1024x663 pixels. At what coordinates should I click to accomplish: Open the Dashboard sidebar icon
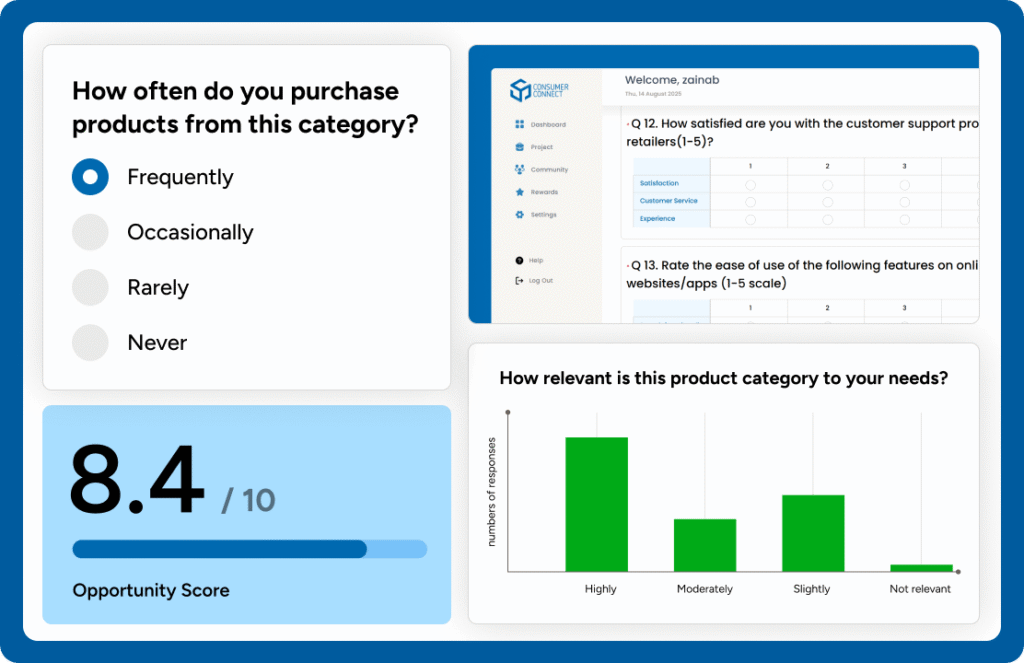[x=520, y=125]
